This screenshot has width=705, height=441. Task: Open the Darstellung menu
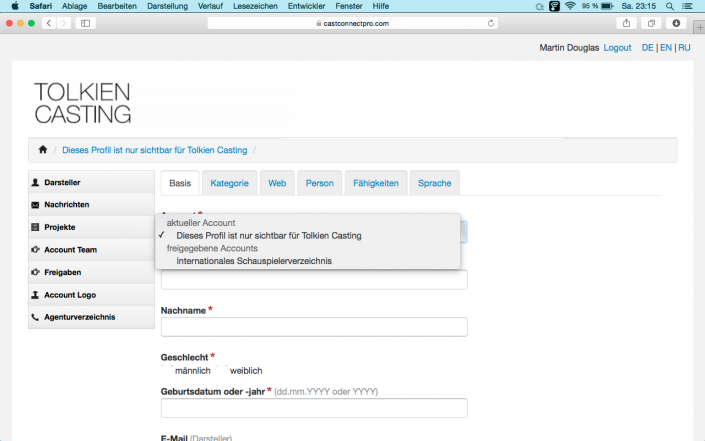(167, 6)
